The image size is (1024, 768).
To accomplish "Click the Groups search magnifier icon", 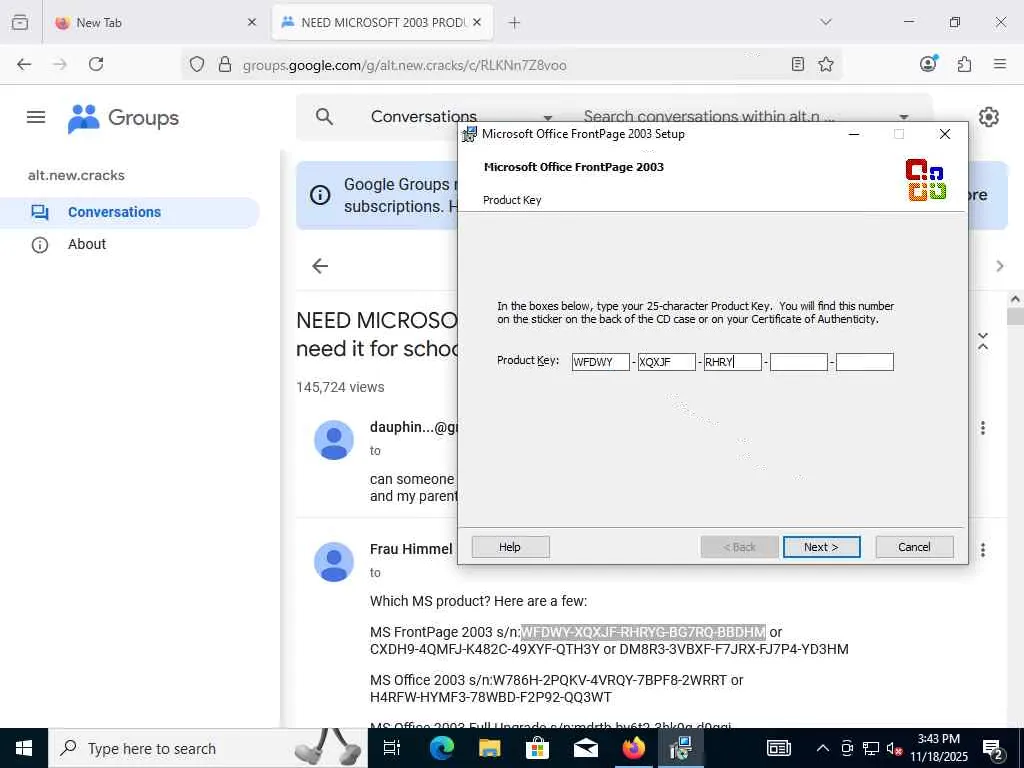I will click(x=324, y=117).
